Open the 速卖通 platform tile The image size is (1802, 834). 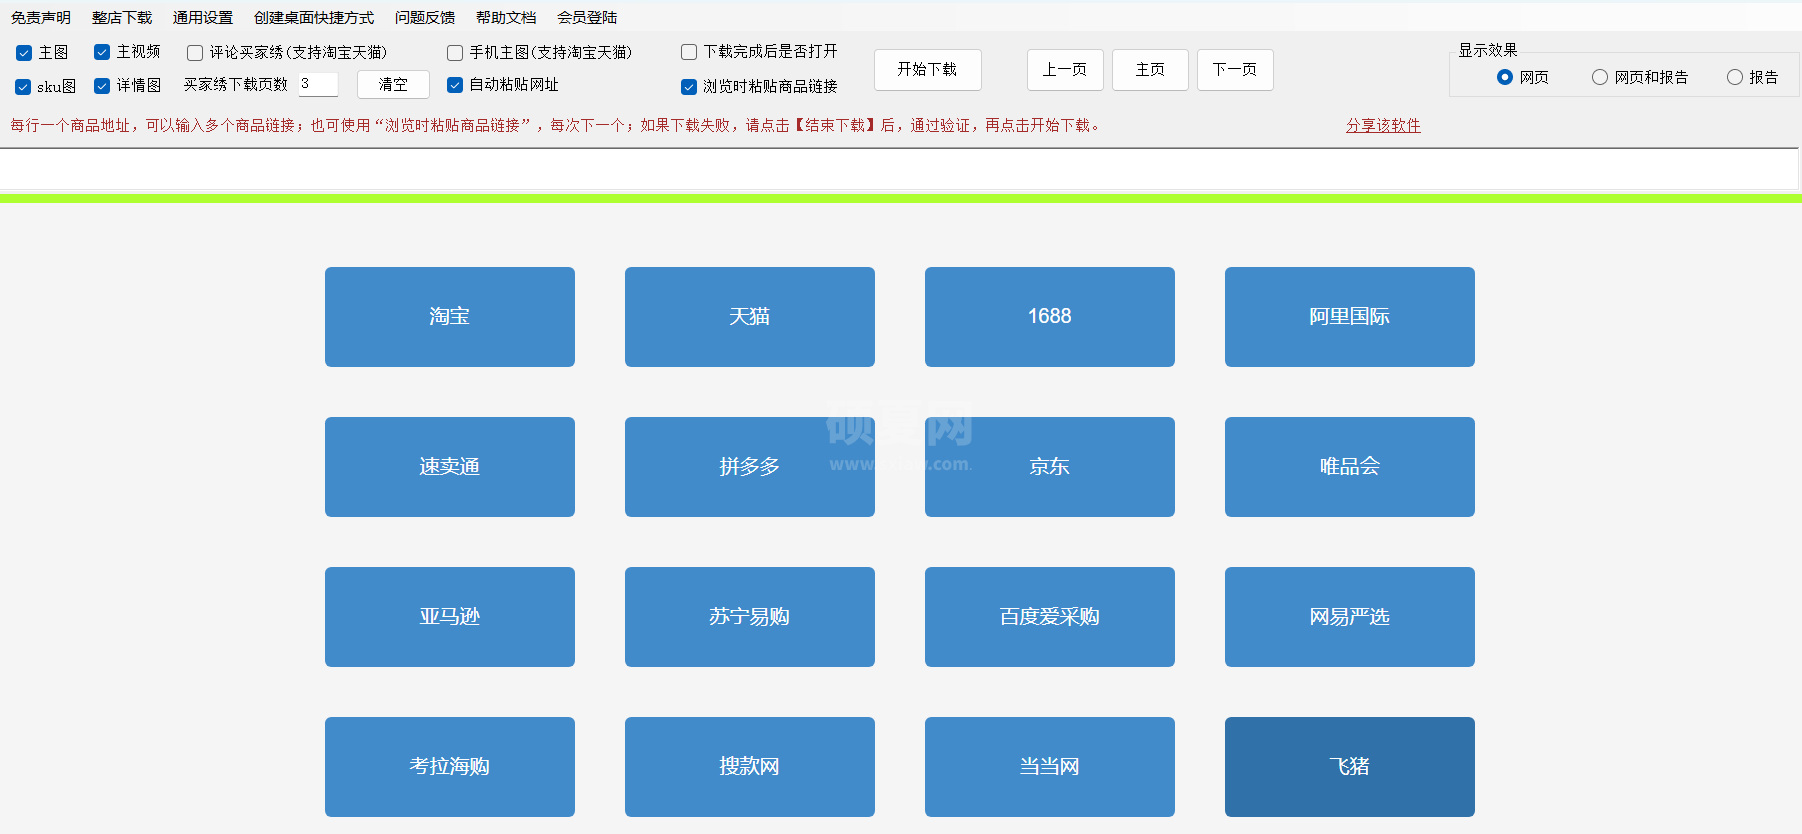pos(450,467)
